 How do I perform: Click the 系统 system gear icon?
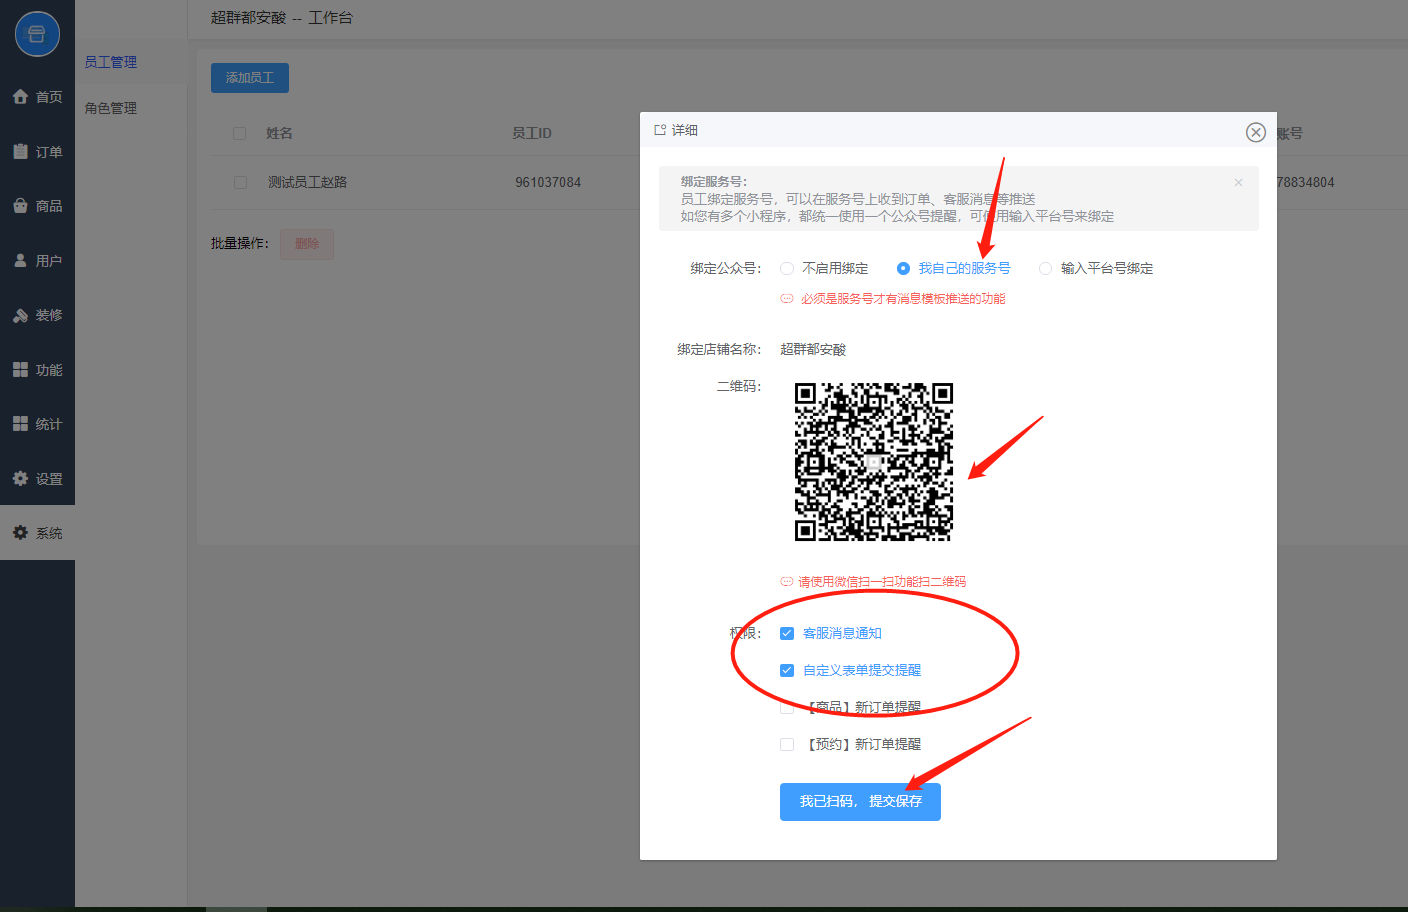pos(20,533)
